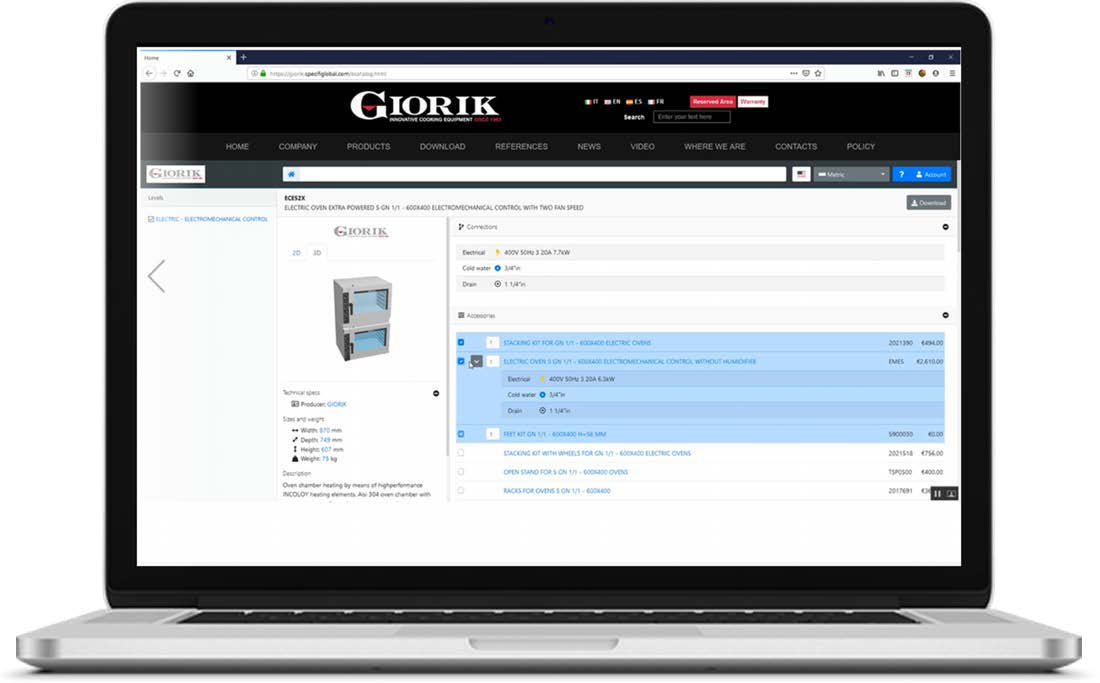Open a new browser tab with plus

(x=243, y=58)
